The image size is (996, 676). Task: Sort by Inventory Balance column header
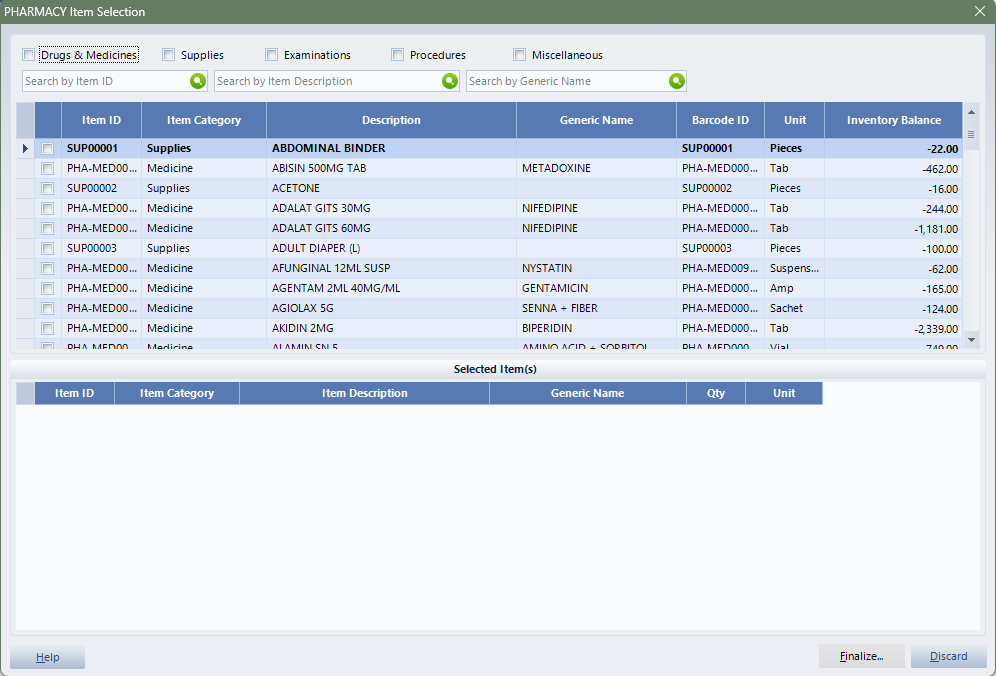click(893, 120)
